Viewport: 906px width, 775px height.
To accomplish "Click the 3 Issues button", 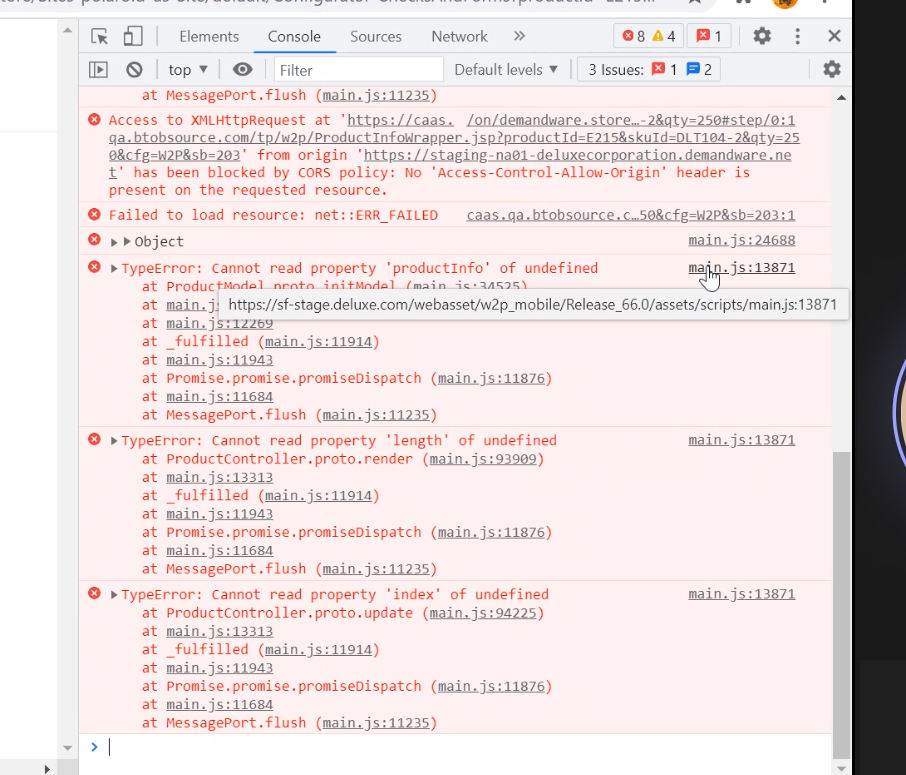I will click(649, 70).
